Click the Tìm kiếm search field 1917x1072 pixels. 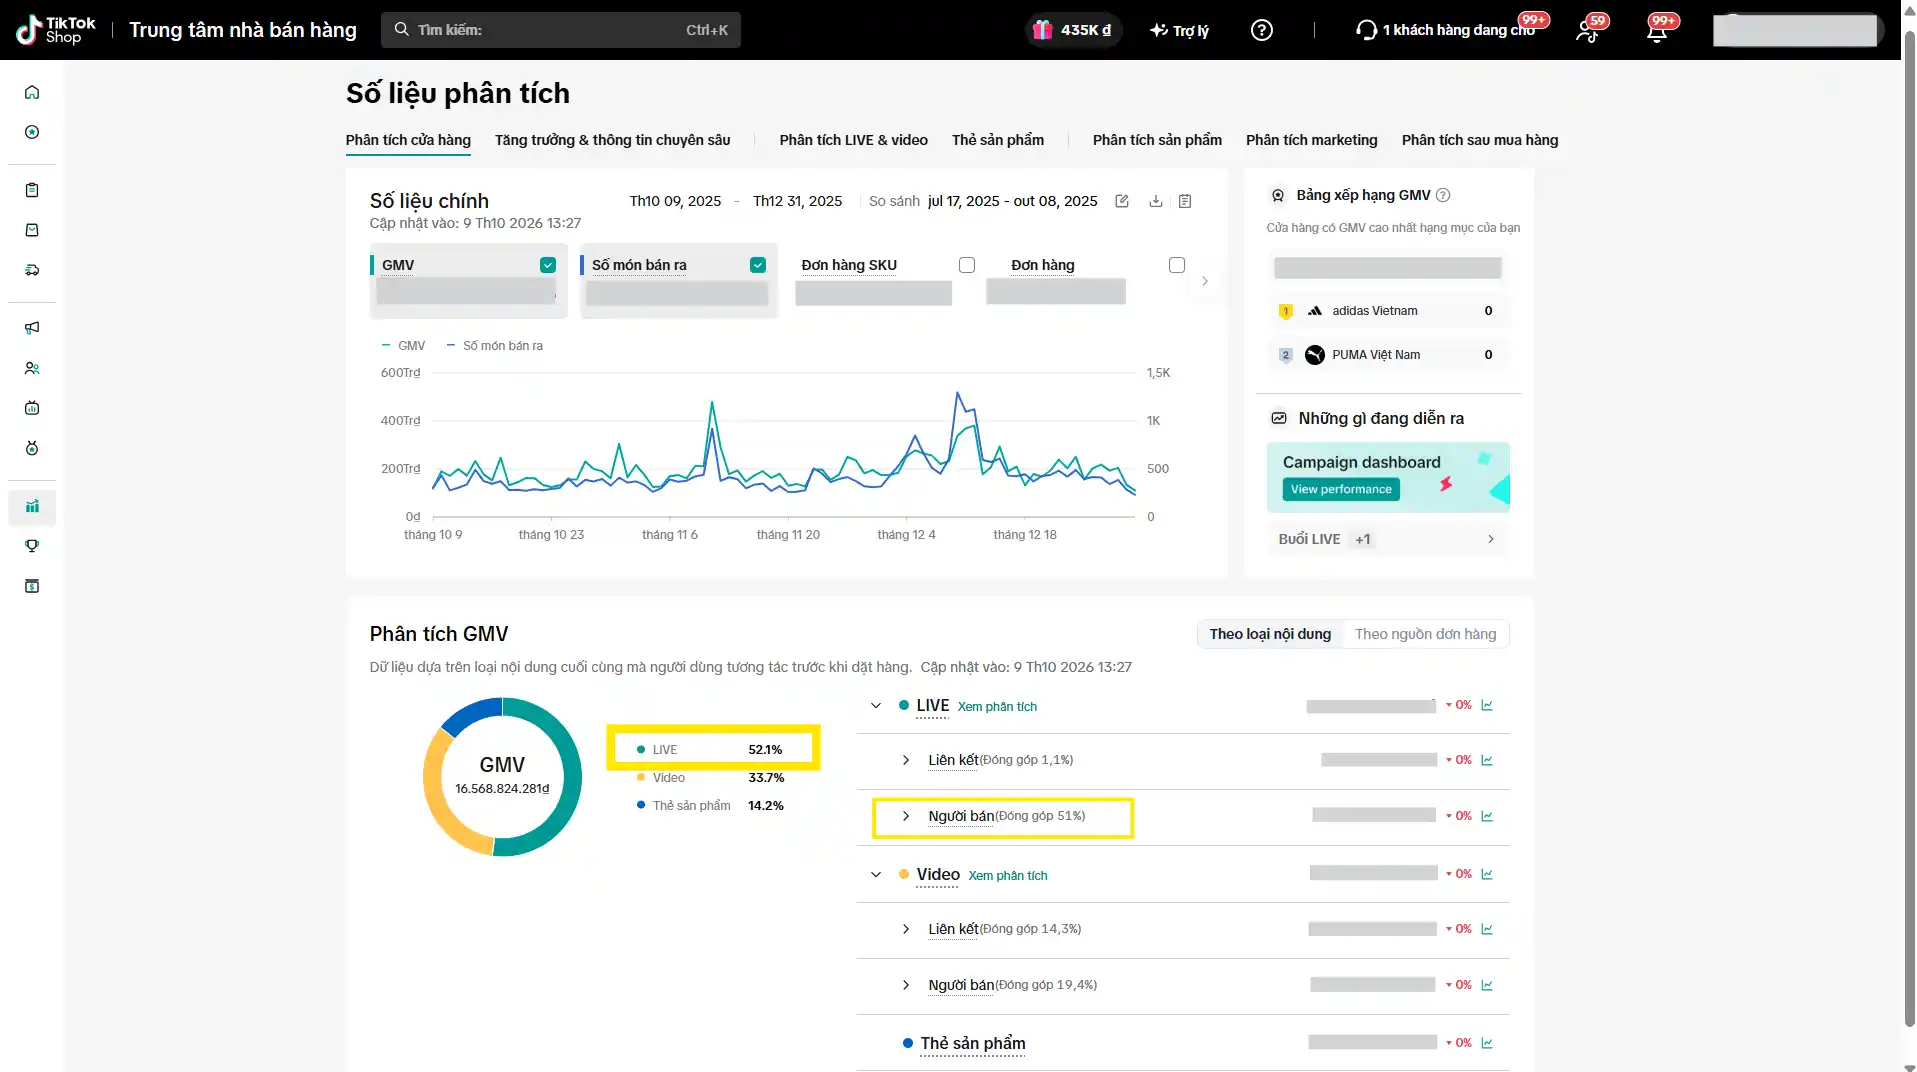[x=561, y=30]
